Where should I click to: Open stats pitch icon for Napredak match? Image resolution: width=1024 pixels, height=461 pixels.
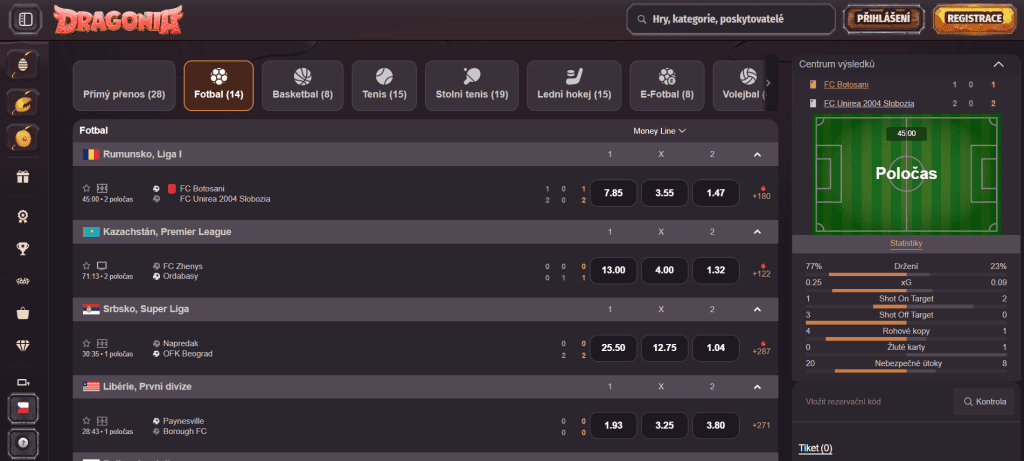pyautogui.click(x=101, y=343)
